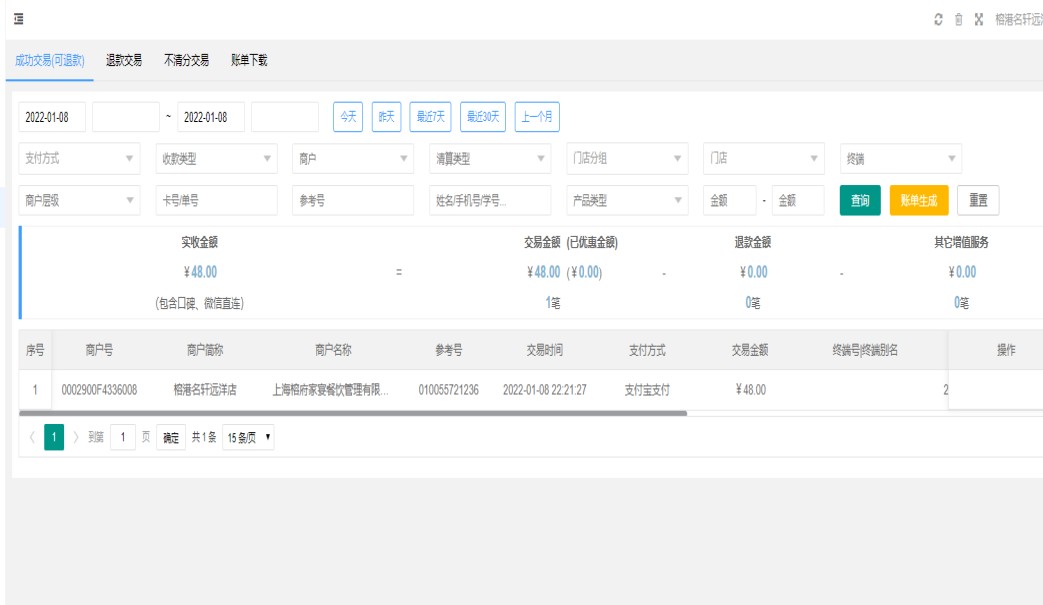
Task: Go to the previous page arrow
Action: pos(31,438)
